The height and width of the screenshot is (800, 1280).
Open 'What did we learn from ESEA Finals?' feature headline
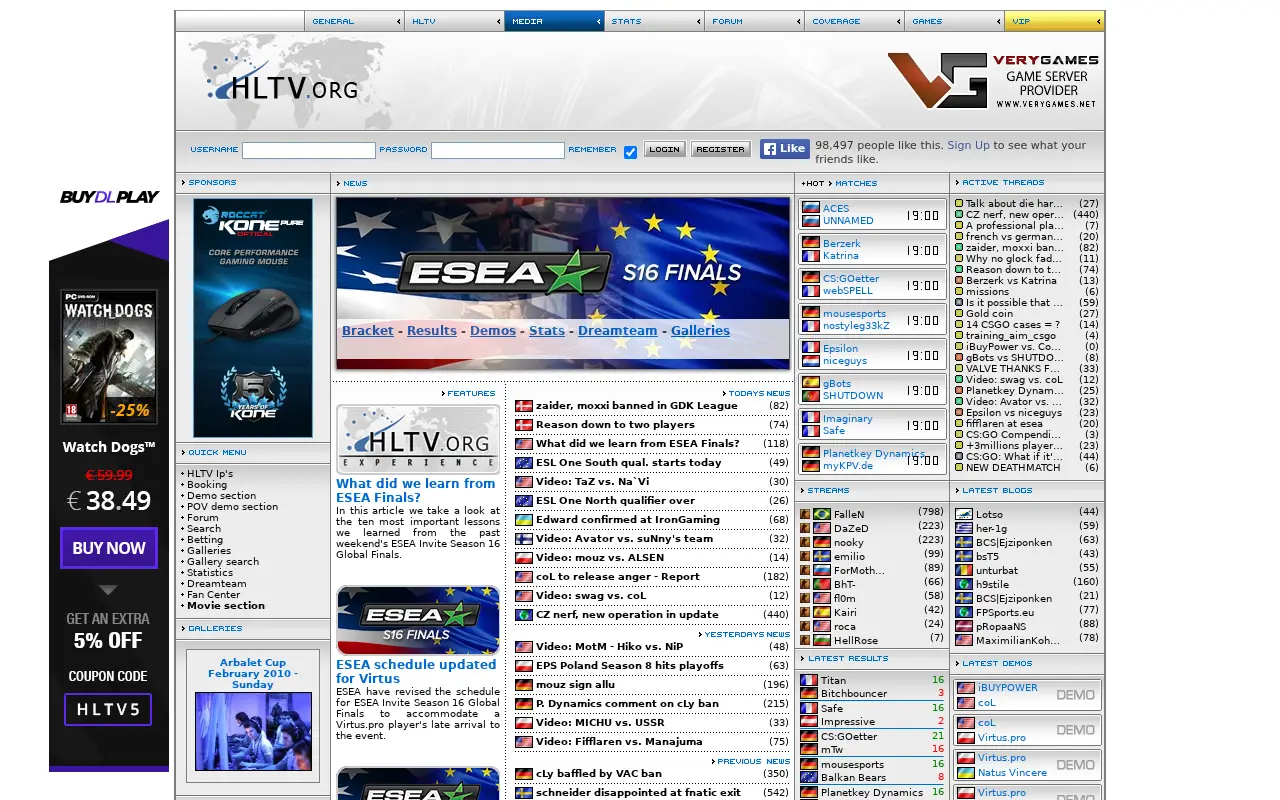416,490
